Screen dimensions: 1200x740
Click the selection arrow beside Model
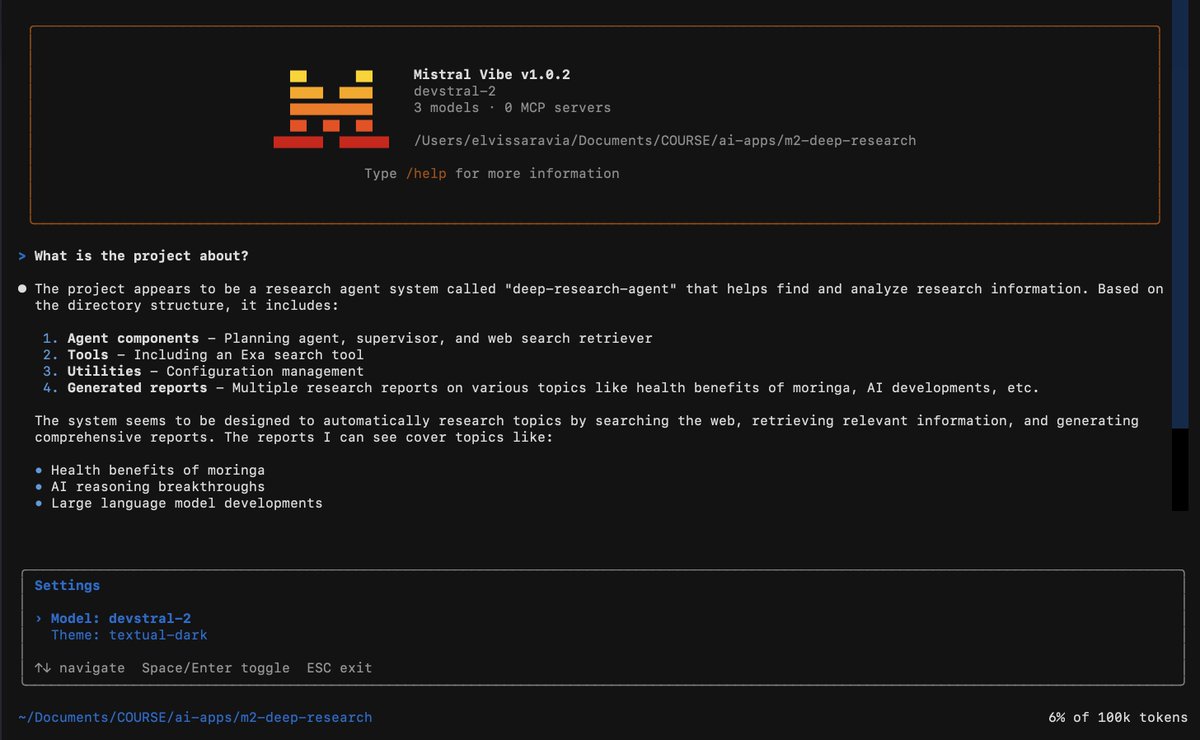pos(39,619)
